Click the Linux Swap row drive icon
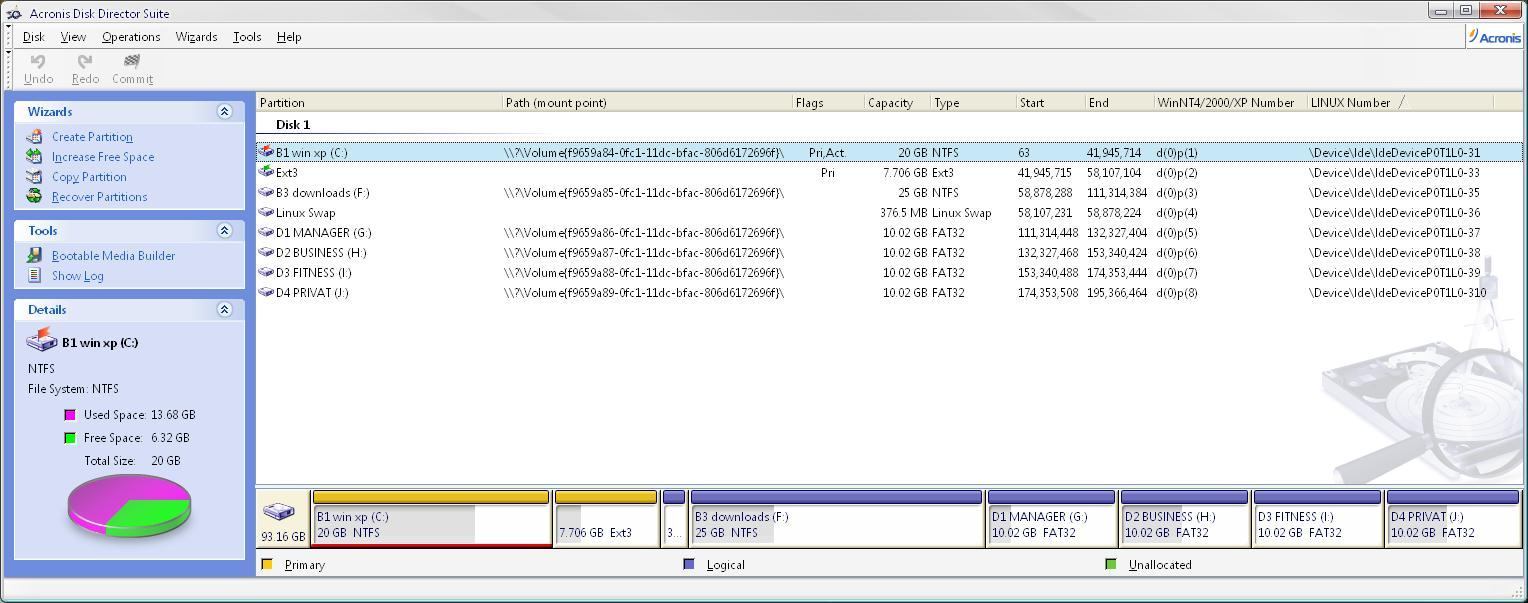The image size is (1528, 603). coord(266,212)
